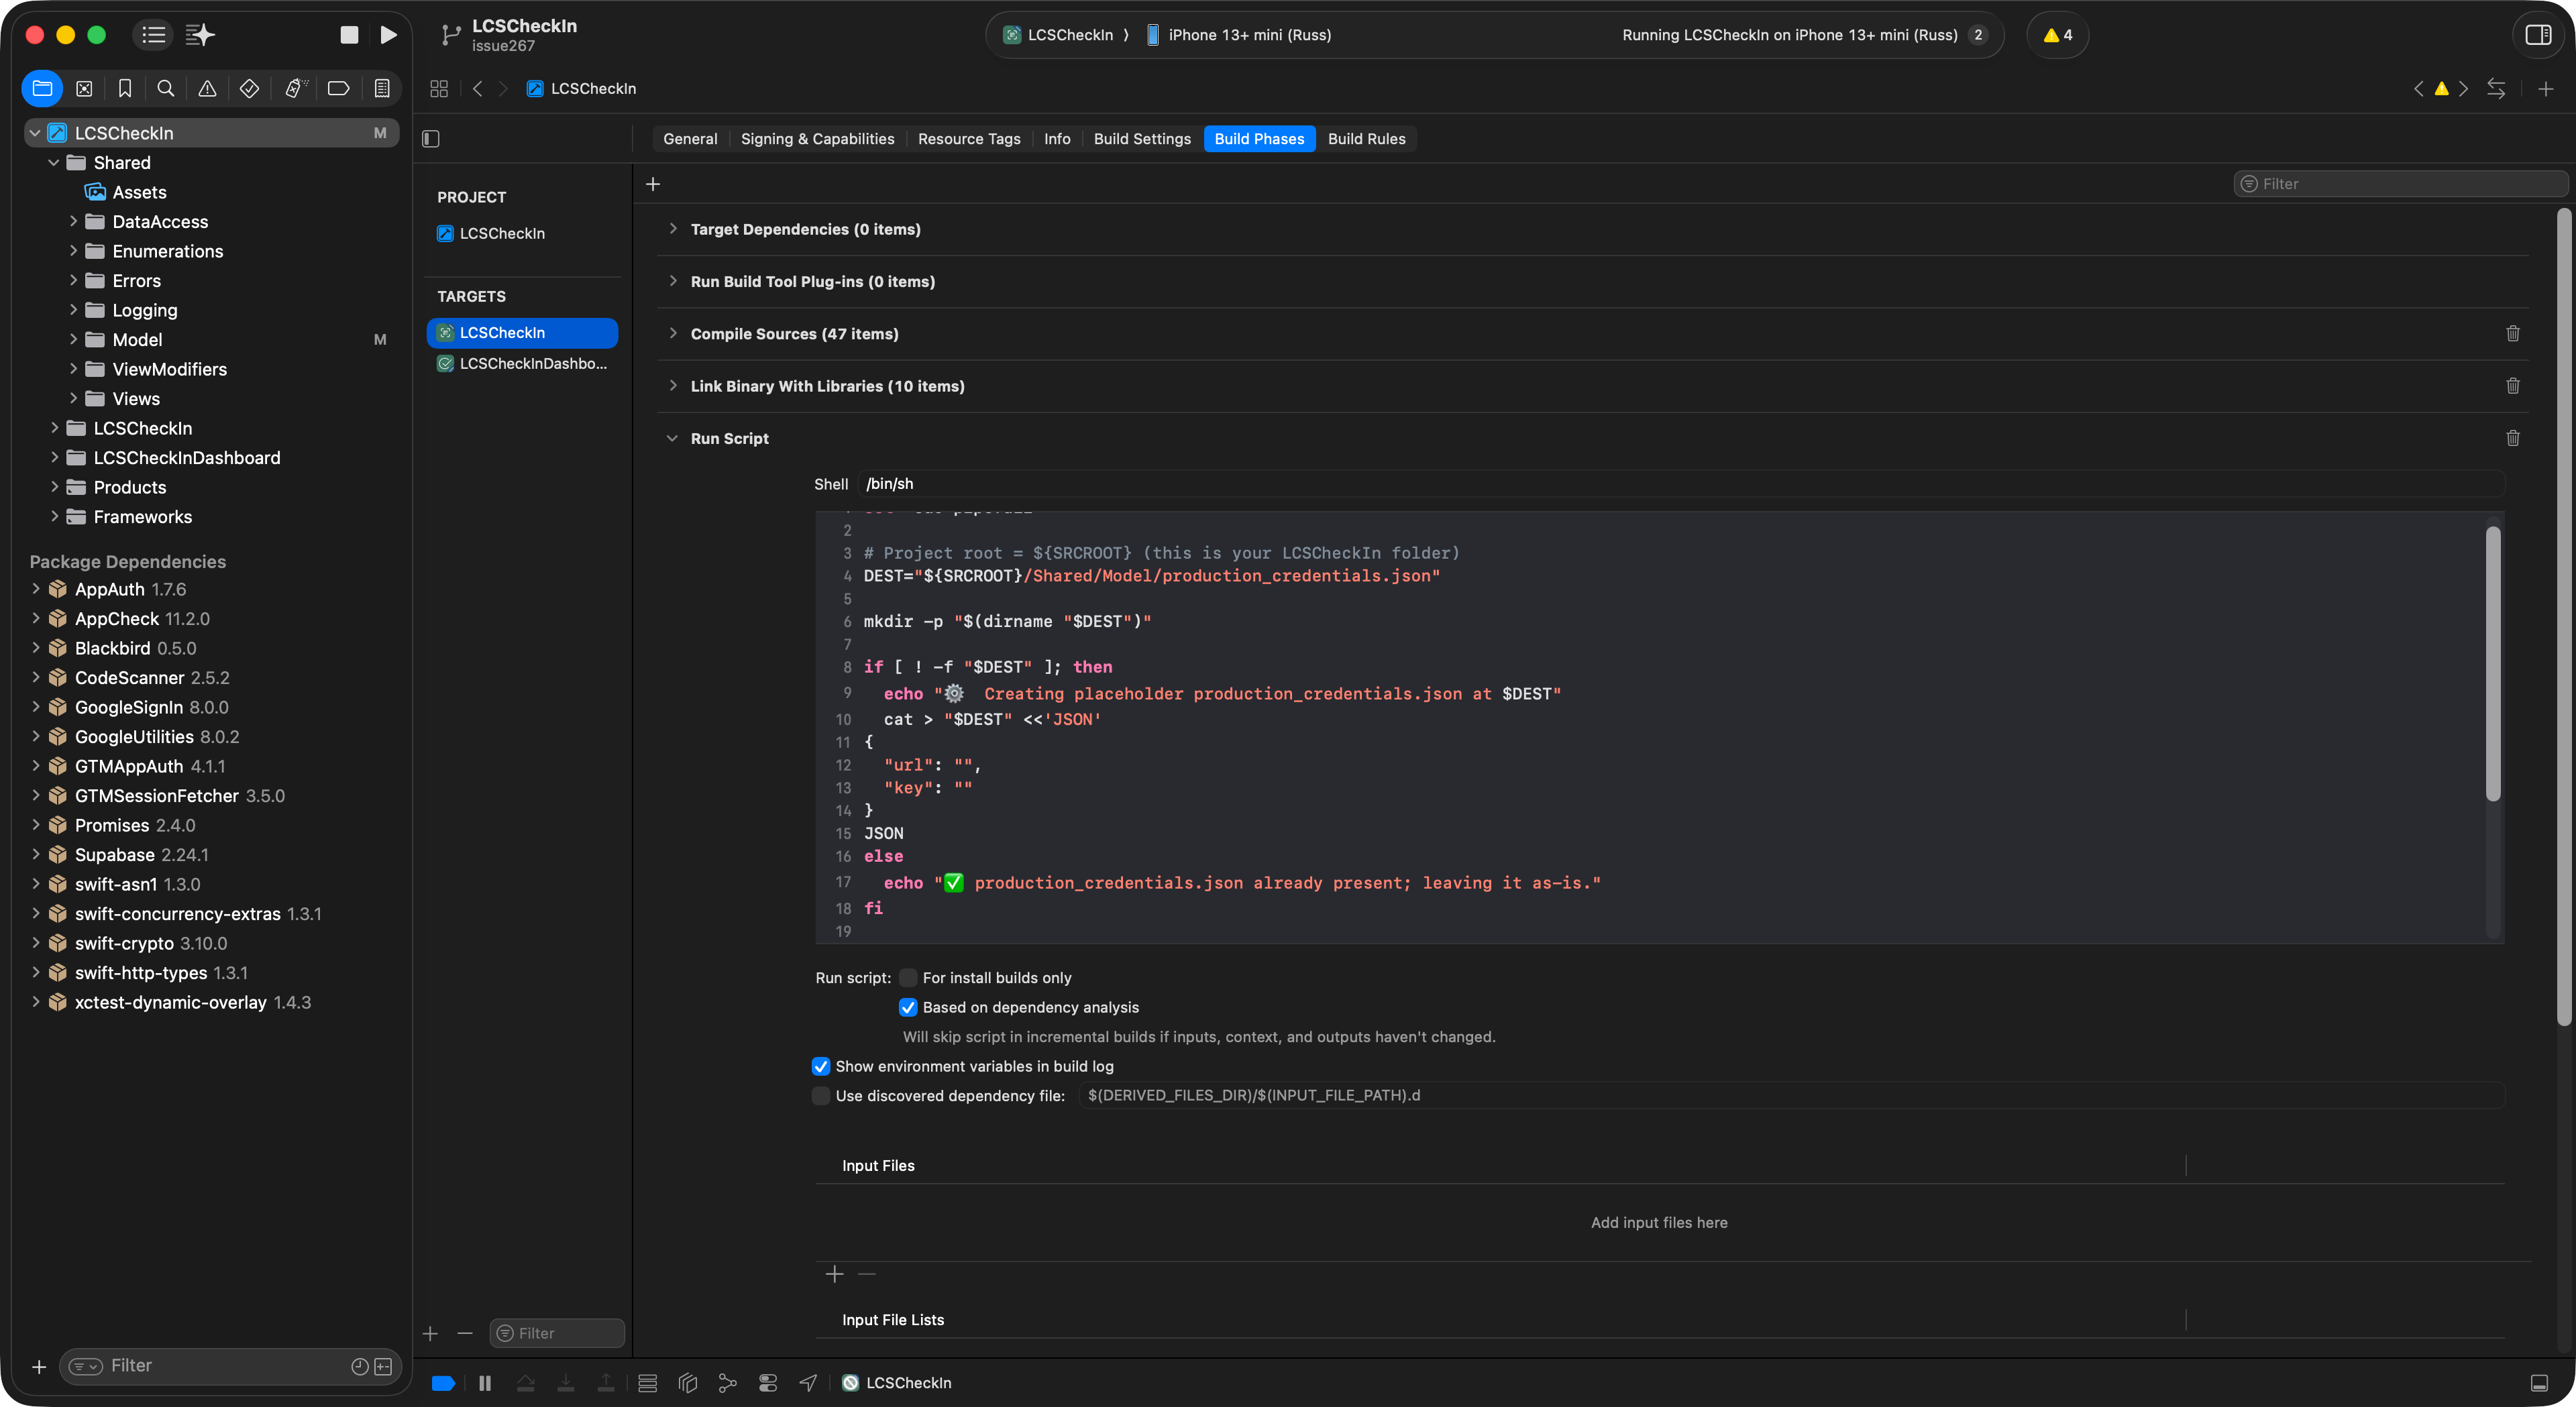Viewport: 2576px width, 1407px height.
Task: Click the build phases Filter field
Action: pyautogui.click(x=2400, y=184)
